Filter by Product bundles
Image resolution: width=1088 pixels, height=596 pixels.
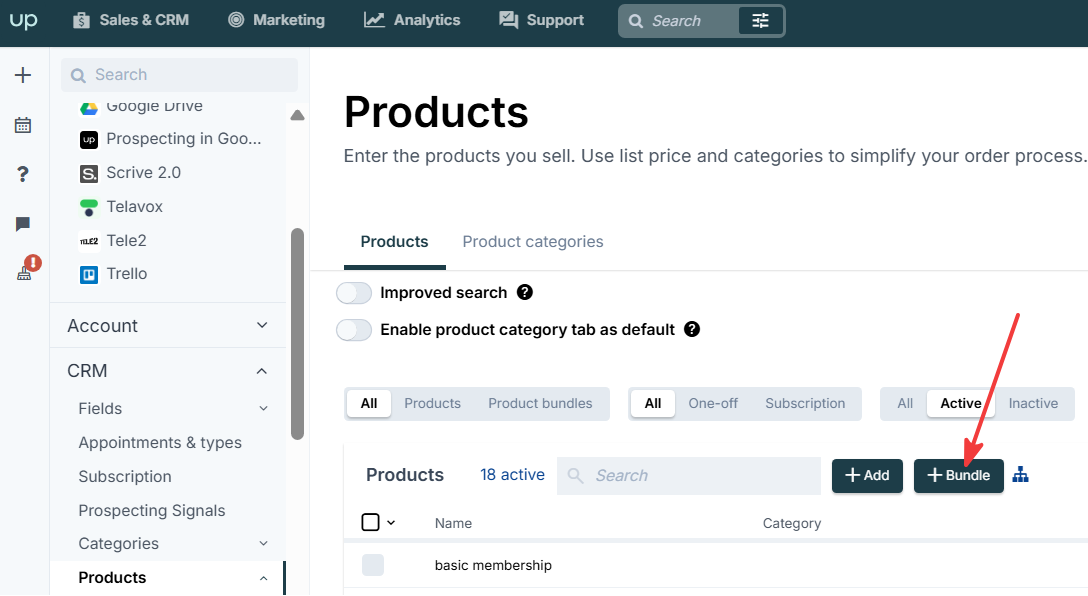[x=540, y=404]
